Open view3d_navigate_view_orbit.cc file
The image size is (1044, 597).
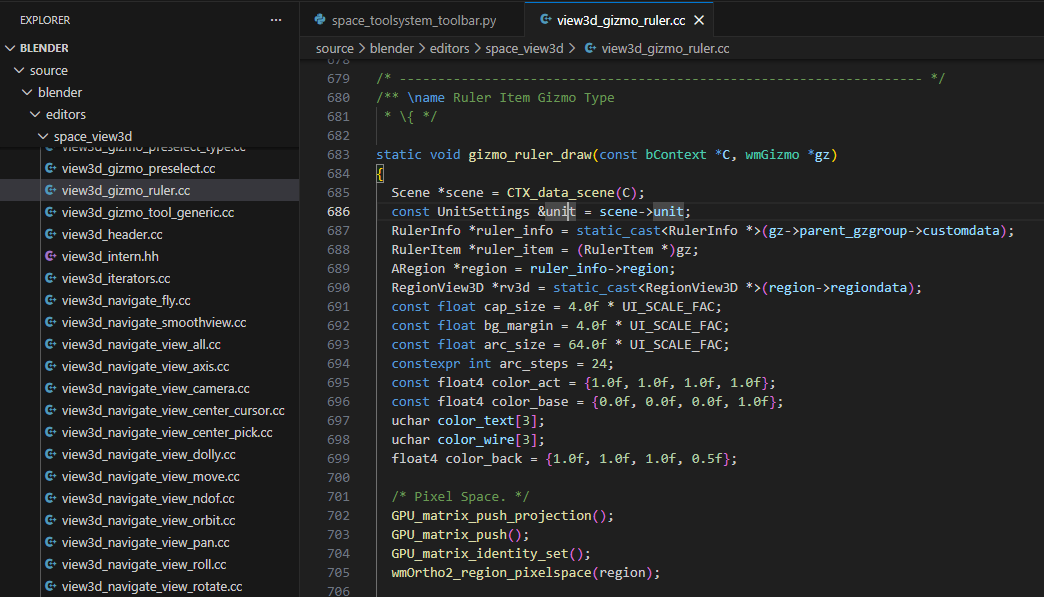149,520
